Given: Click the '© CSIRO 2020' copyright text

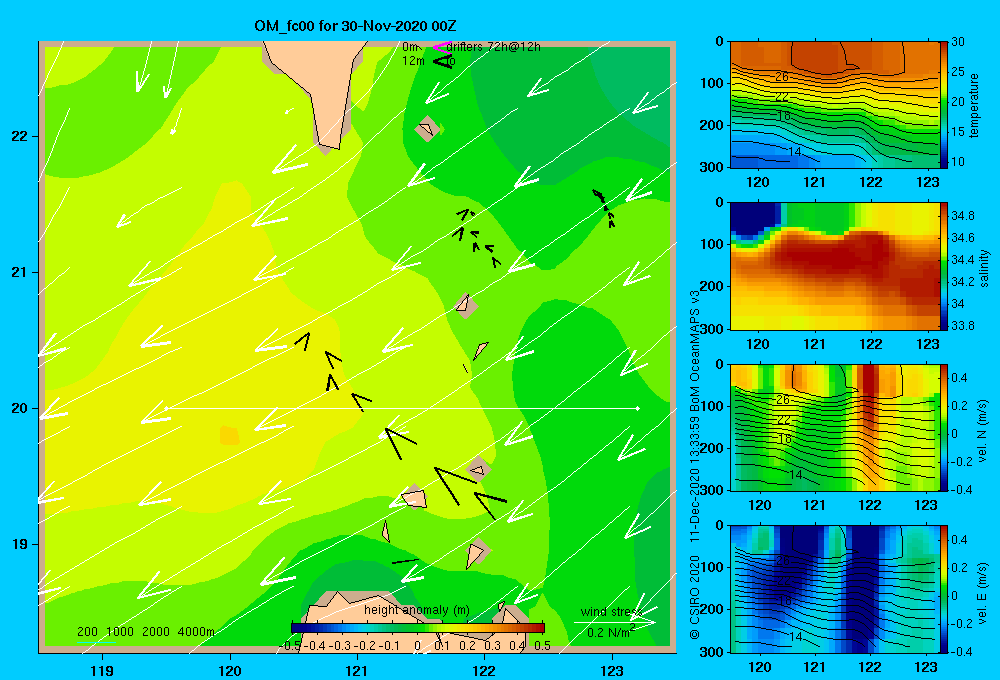Looking at the screenshot, I should (695, 597).
